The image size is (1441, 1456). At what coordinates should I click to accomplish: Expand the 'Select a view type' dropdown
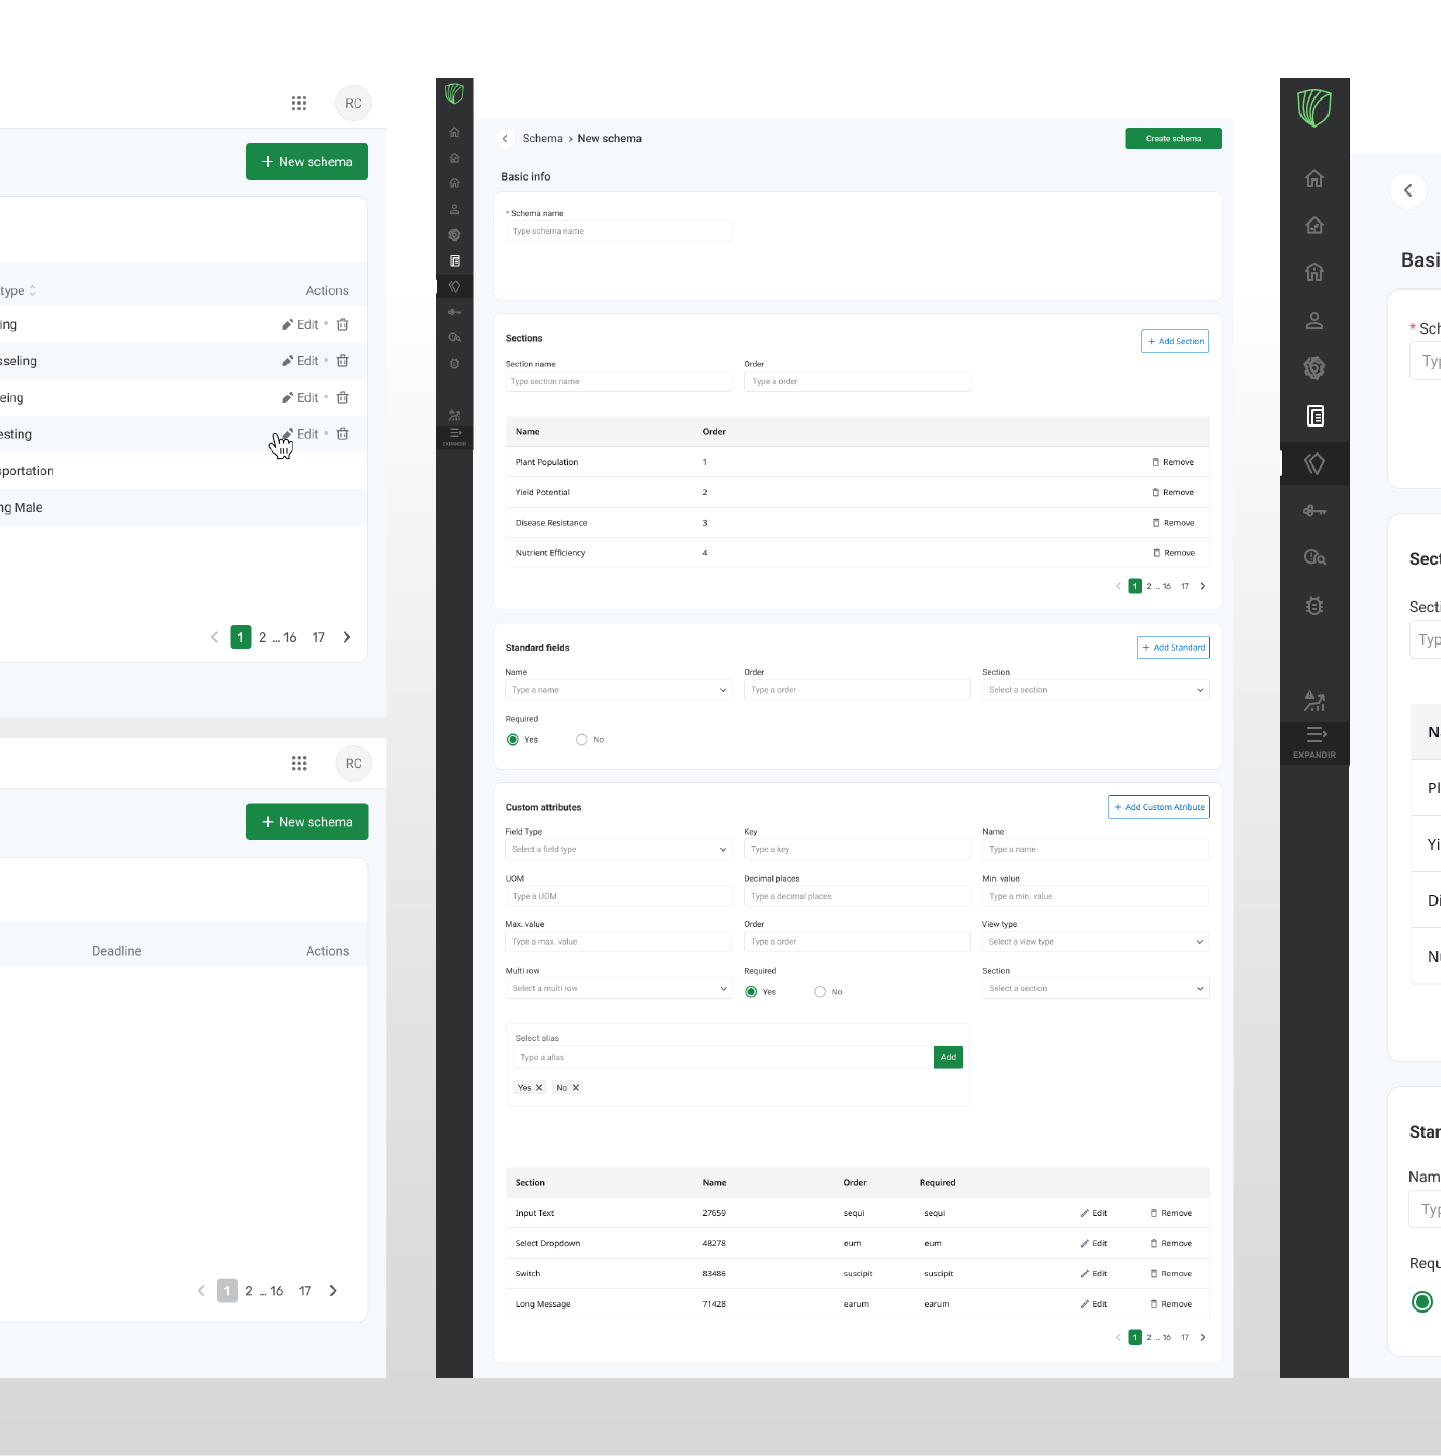(x=1095, y=942)
